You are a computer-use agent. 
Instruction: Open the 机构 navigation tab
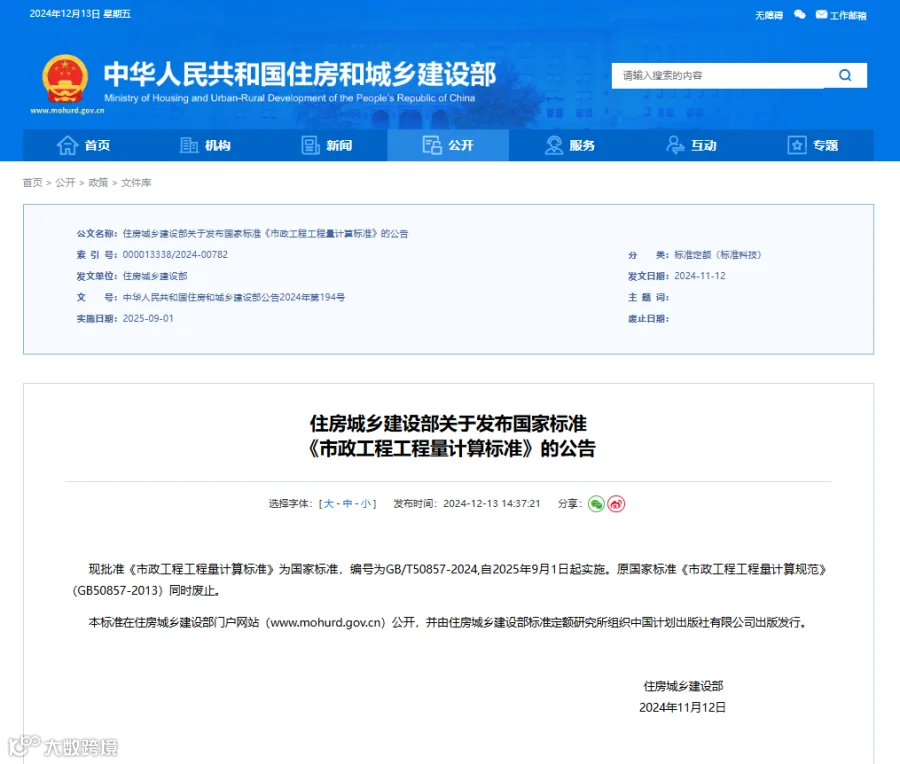pyautogui.click(x=205, y=145)
